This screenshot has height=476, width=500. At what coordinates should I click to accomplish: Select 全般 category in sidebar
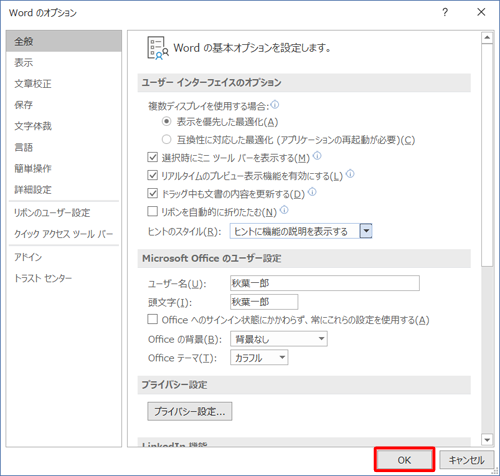pos(64,41)
